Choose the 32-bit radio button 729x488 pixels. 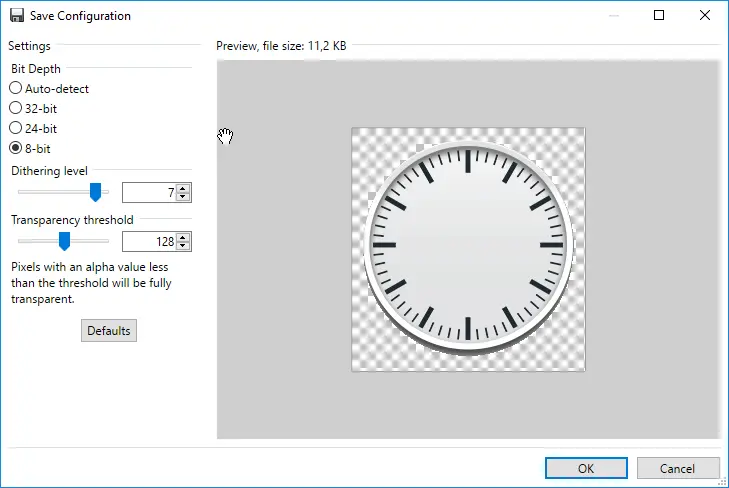point(16,108)
